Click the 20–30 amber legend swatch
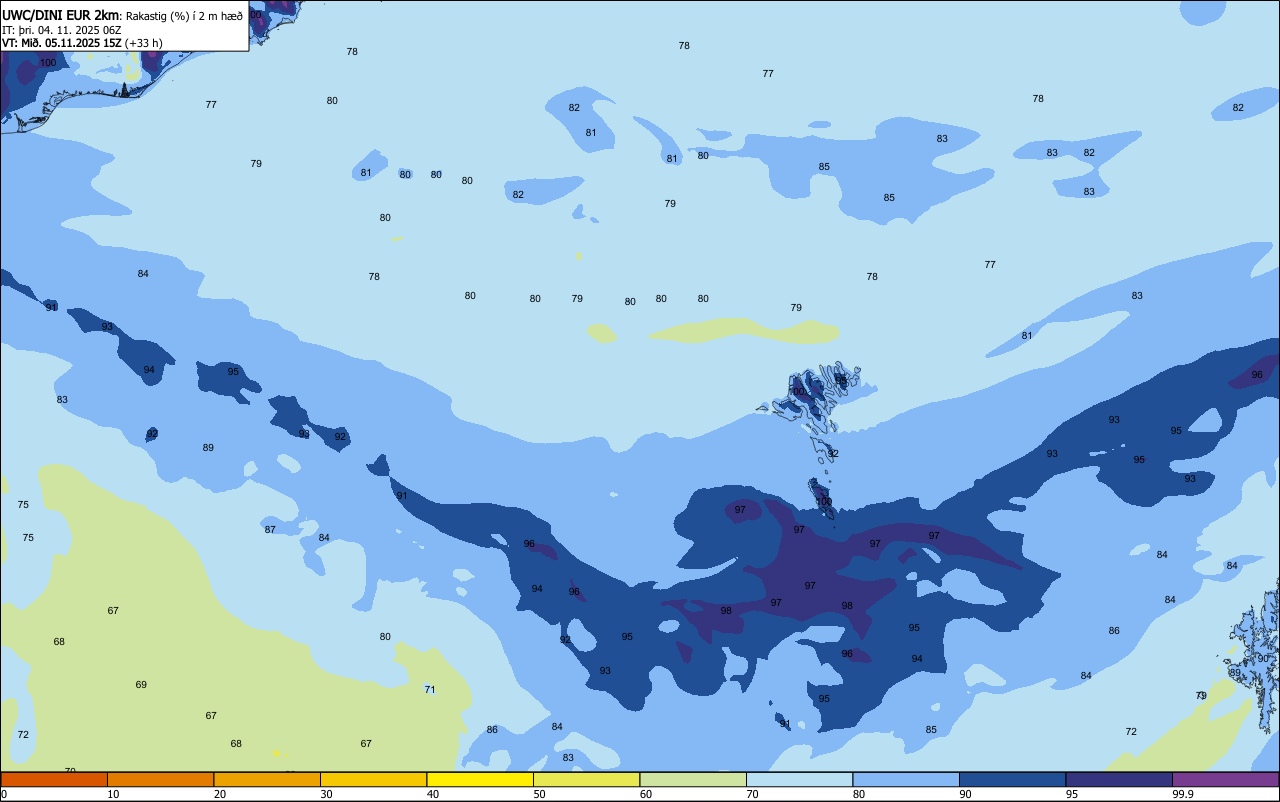Image resolution: width=1280 pixels, height=802 pixels. (267, 779)
